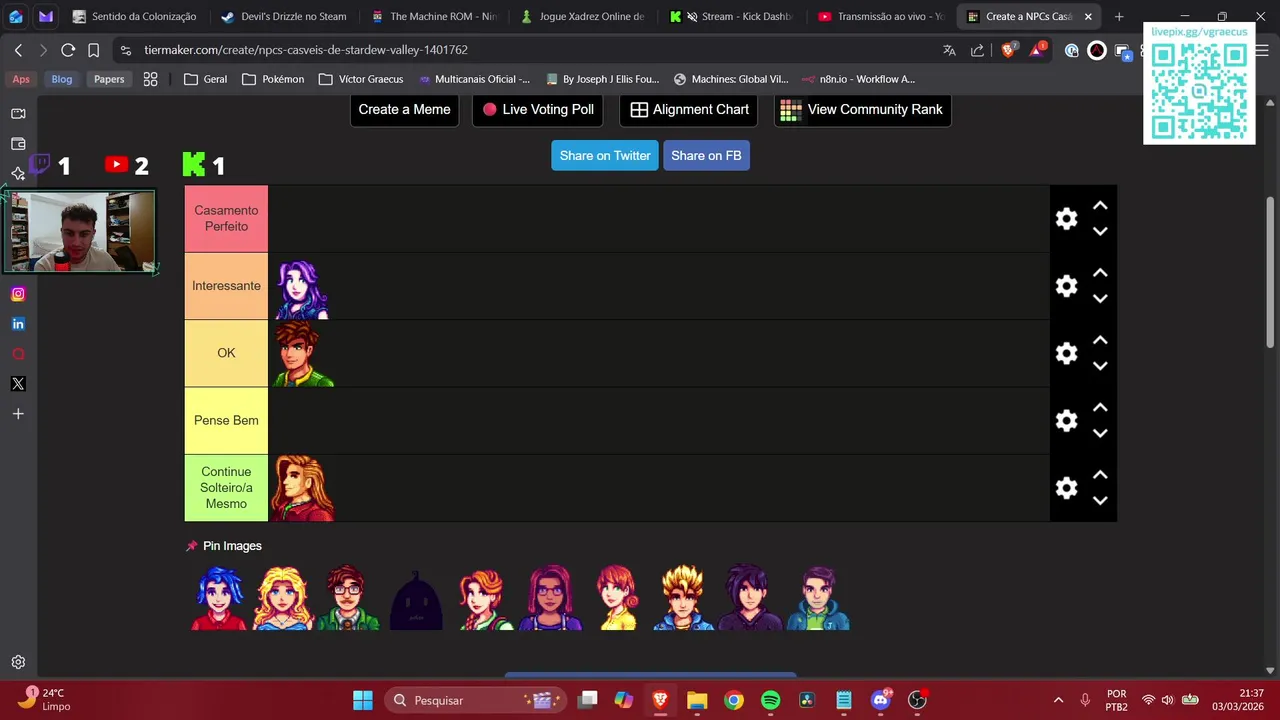The height and width of the screenshot is (720, 1280).
Task: Share on Twitter
Action: [x=605, y=155]
